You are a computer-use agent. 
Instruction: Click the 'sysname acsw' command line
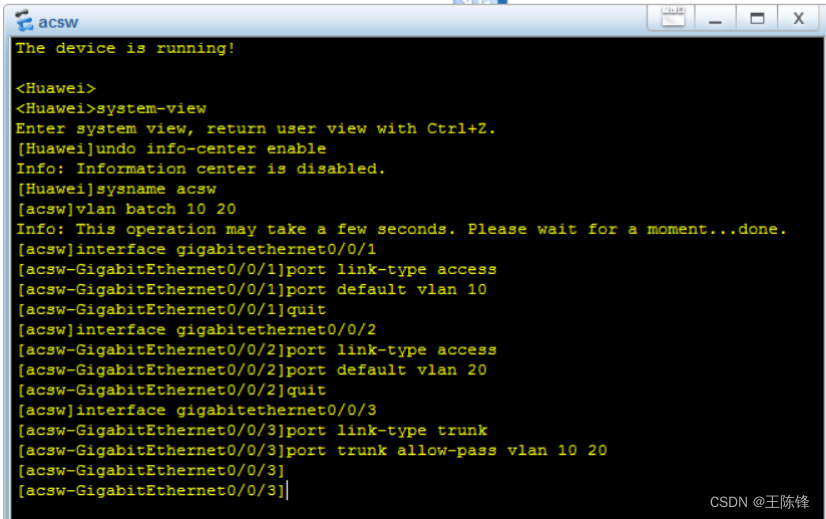pos(115,188)
